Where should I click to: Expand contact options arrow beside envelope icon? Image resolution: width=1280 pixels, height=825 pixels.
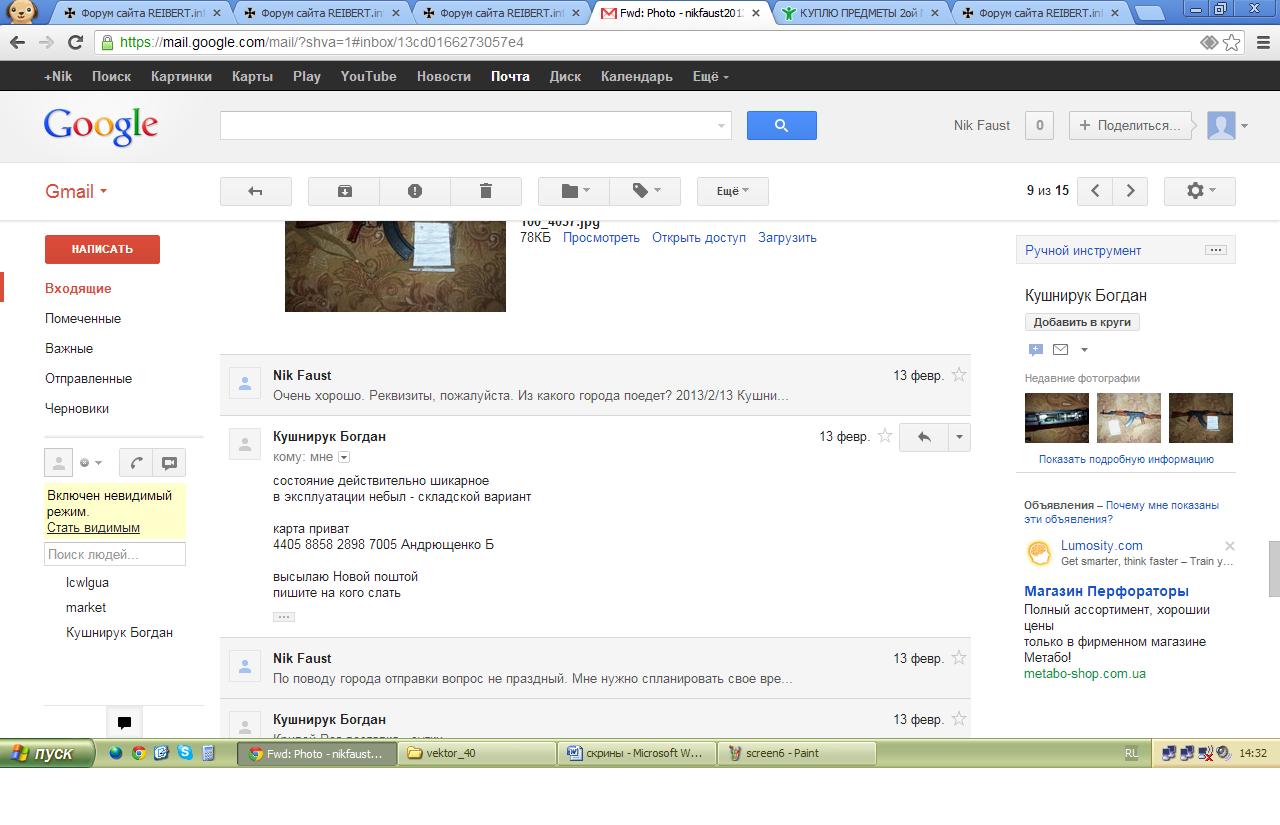[1084, 350]
